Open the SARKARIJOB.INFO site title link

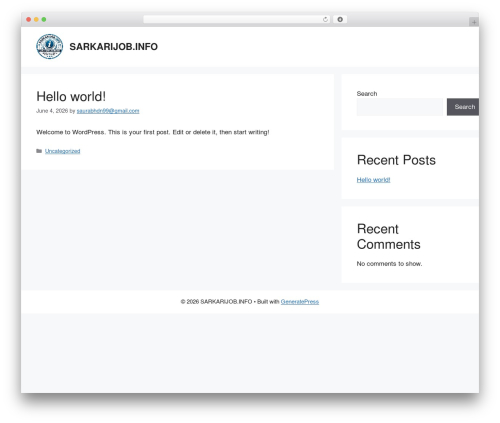113,47
